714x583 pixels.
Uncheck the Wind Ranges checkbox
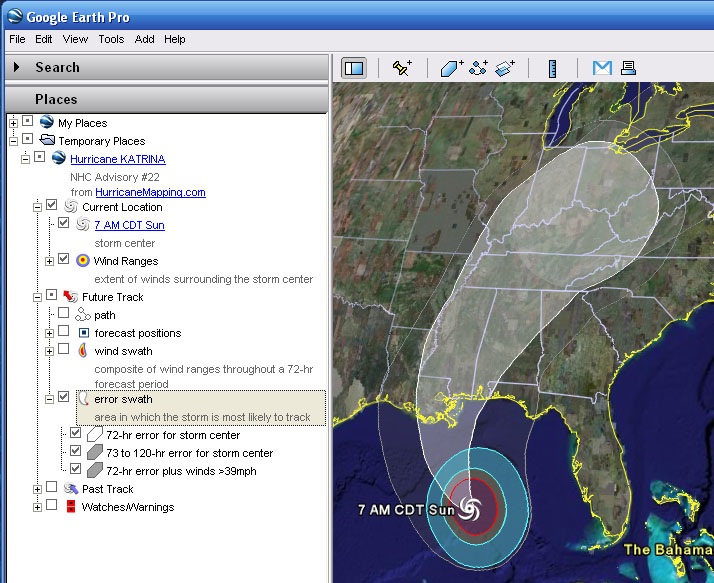point(63,259)
